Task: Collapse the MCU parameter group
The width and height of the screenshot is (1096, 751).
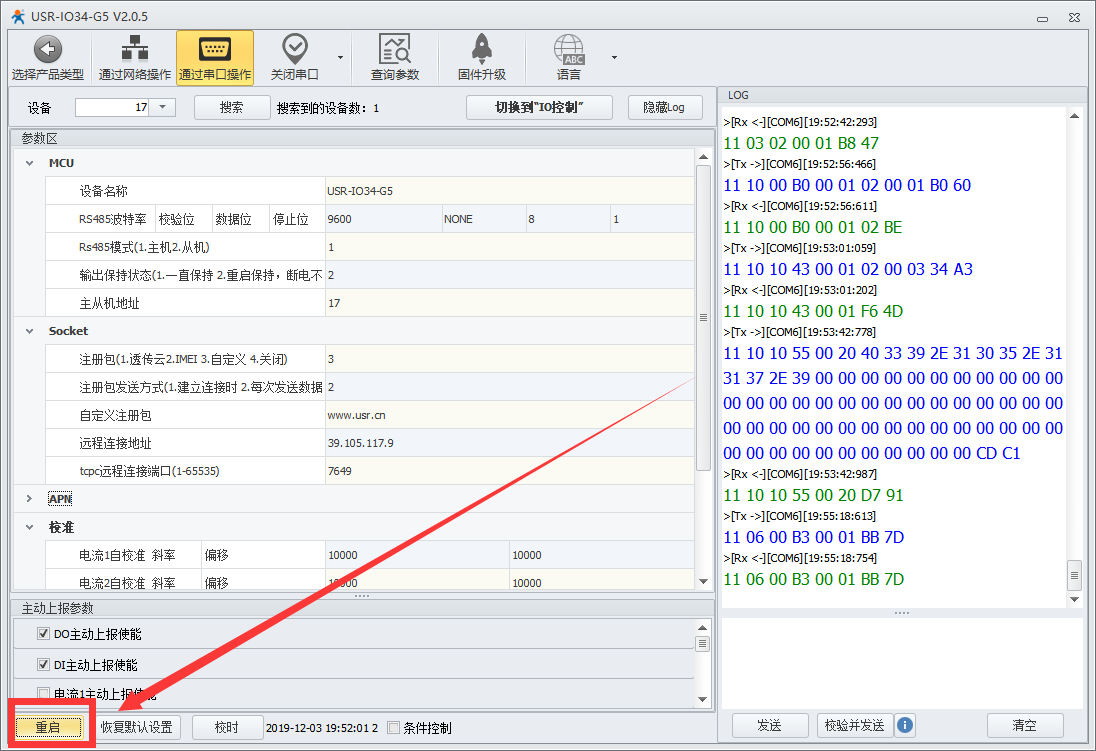Action: click(x=29, y=163)
